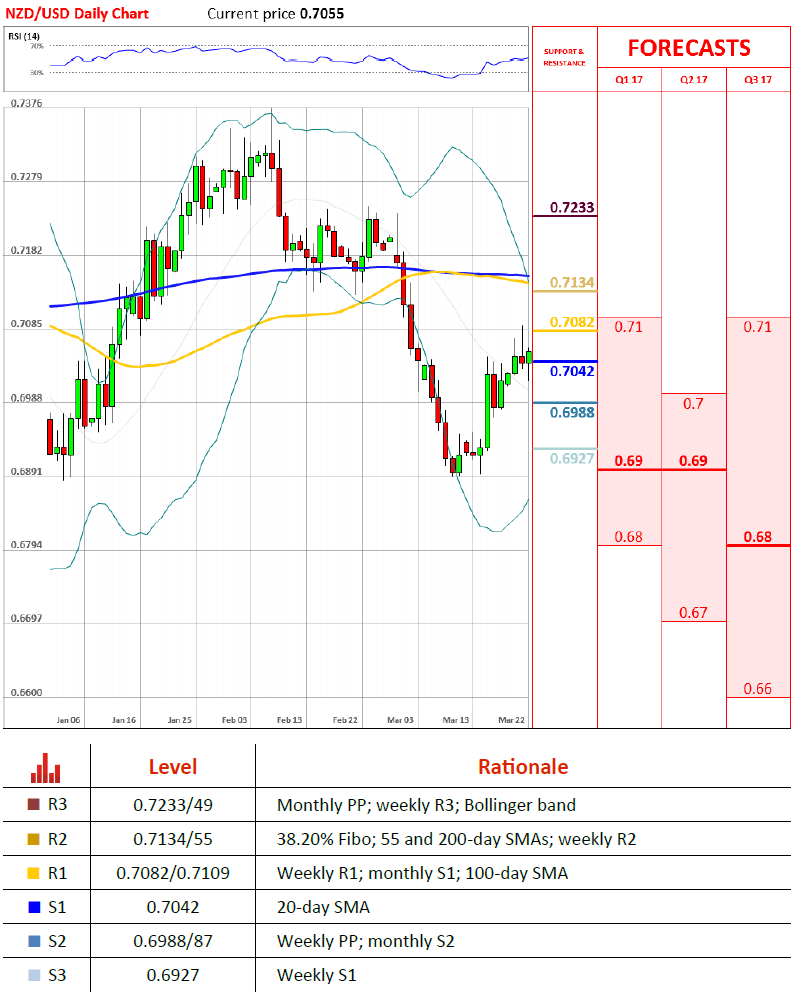Click the R3 dark red color square
The image size is (800, 993).
[34, 804]
